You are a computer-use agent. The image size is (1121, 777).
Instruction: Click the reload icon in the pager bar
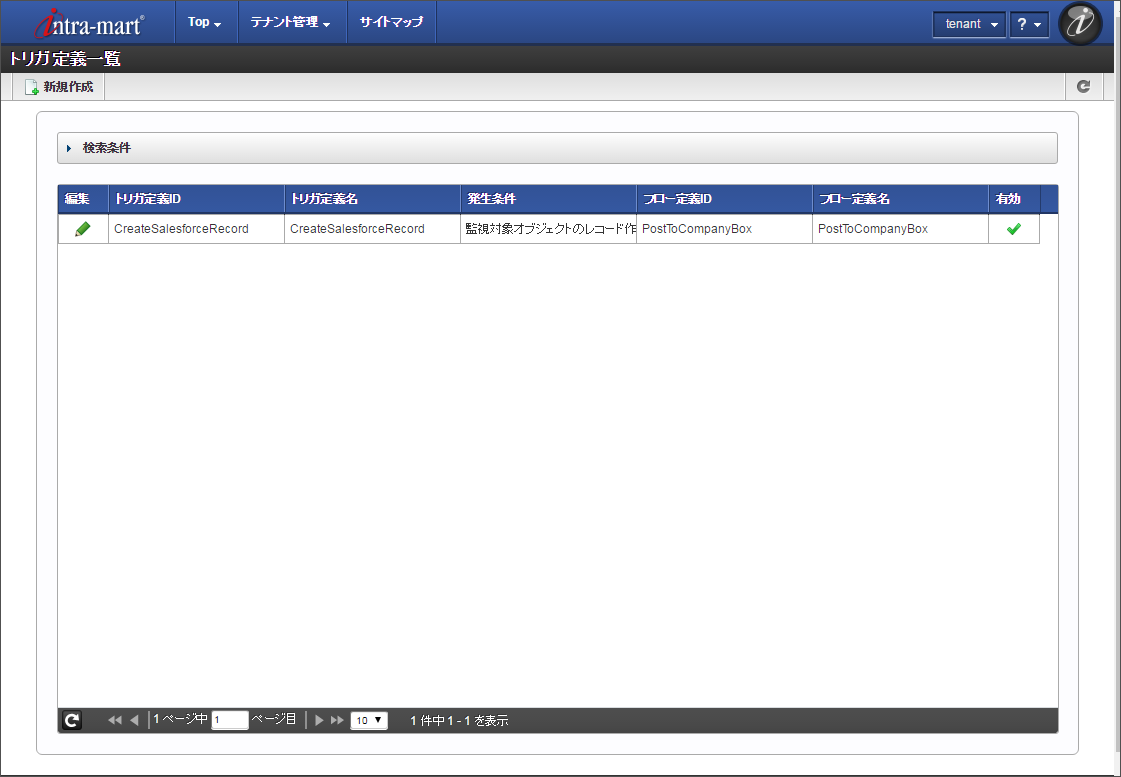[71, 719]
